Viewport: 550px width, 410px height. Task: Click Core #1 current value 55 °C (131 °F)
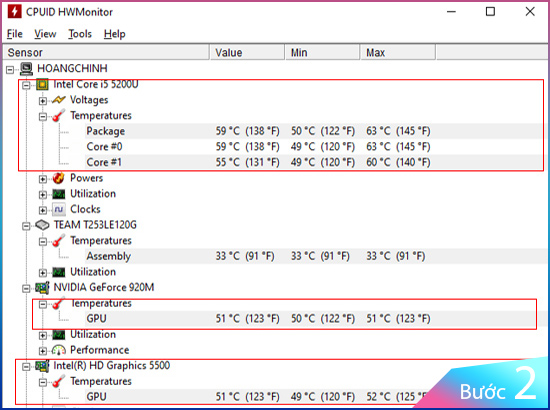pyautogui.click(x=247, y=162)
